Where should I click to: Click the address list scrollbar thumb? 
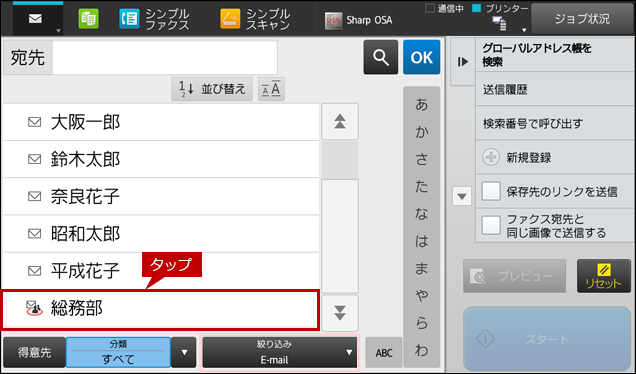click(x=340, y=160)
